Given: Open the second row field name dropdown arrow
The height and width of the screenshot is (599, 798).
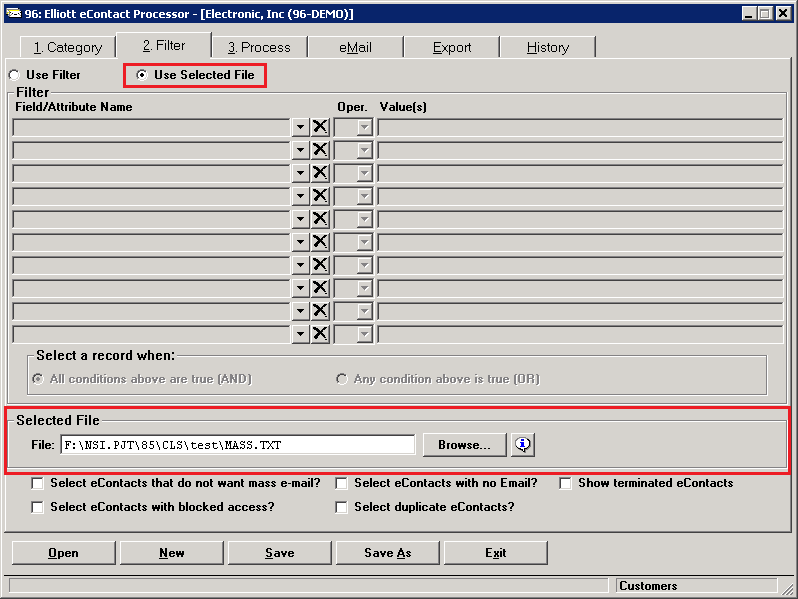Looking at the screenshot, I should tap(300, 150).
